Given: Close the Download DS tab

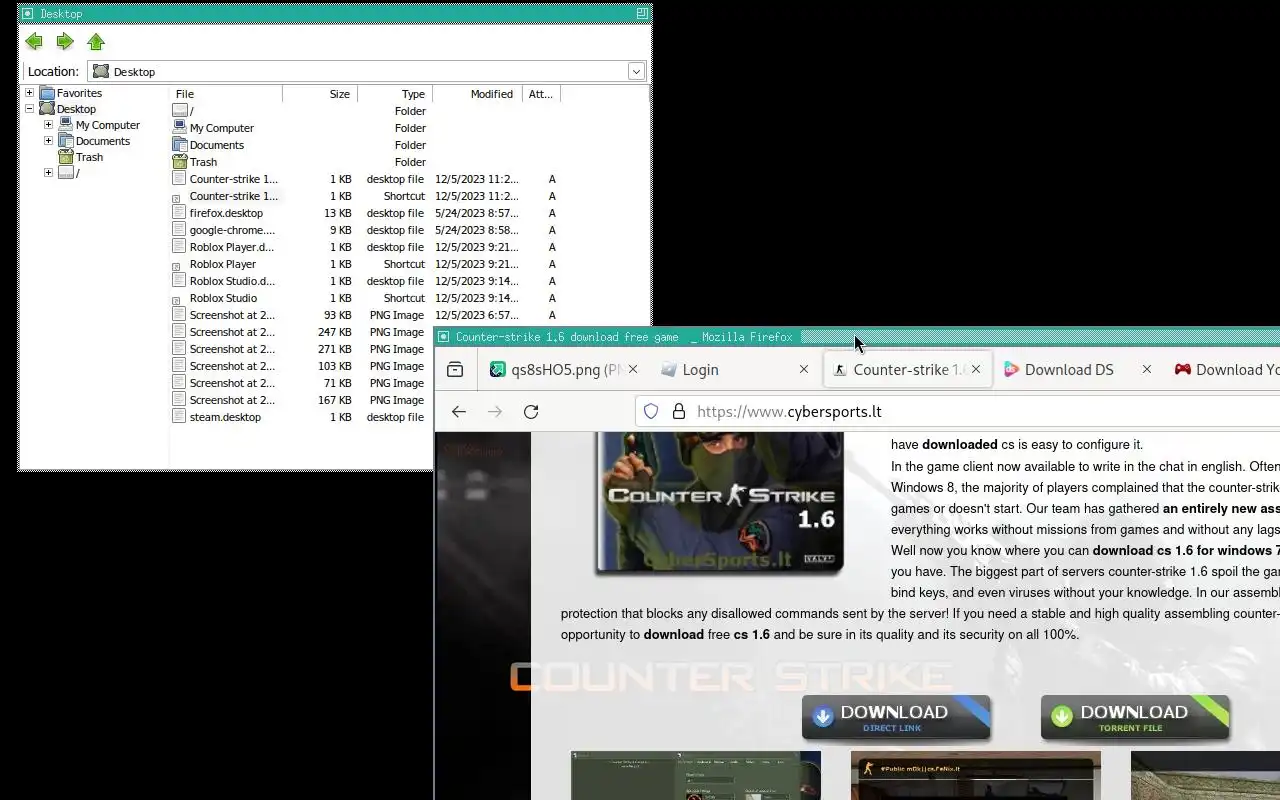Looking at the screenshot, I should [x=1147, y=370].
